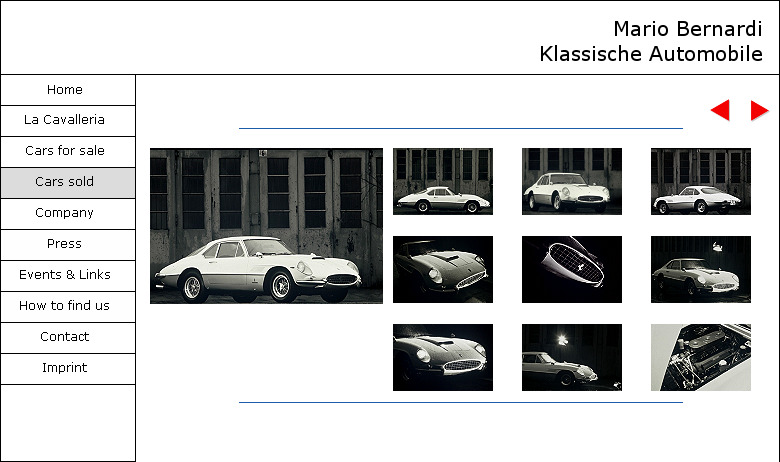Go to La Cavalleria page
This screenshot has width=780, height=462.
point(68,121)
